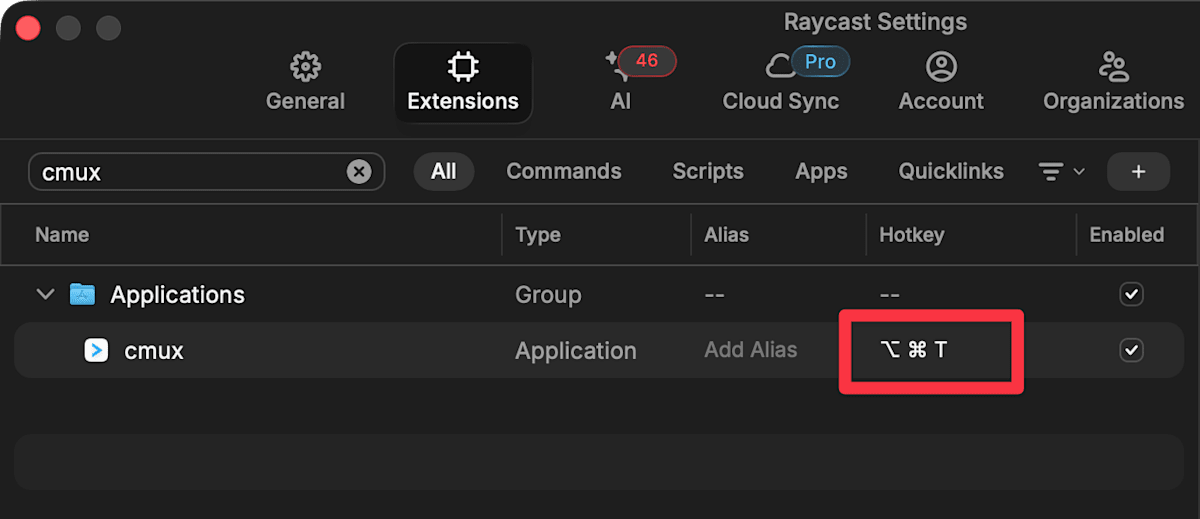1200x519 pixels.
Task: Open the General settings tab
Action: [x=305, y=84]
